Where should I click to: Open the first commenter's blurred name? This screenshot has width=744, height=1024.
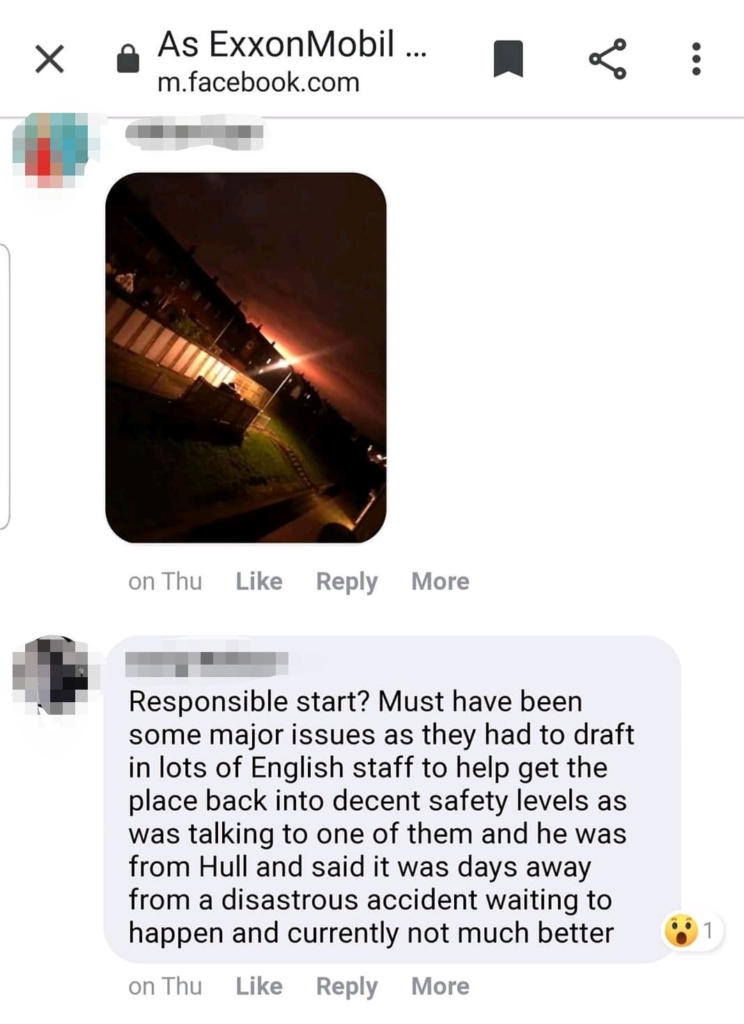pos(195,133)
